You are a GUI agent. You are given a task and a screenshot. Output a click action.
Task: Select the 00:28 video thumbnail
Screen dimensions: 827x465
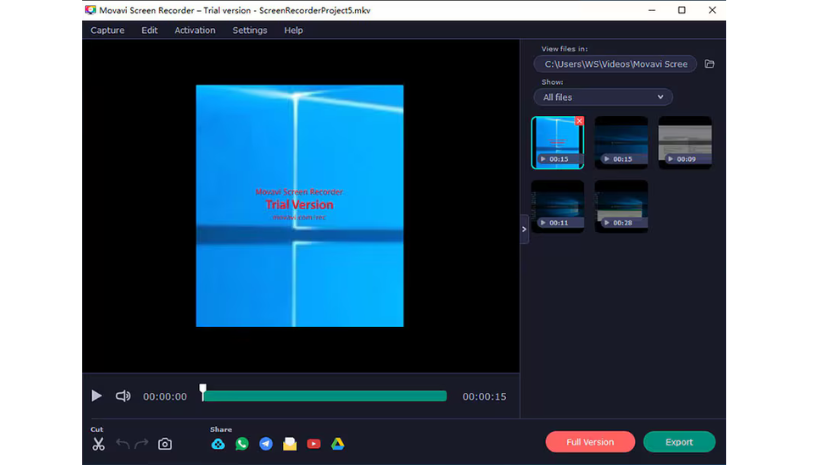[621, 206]
